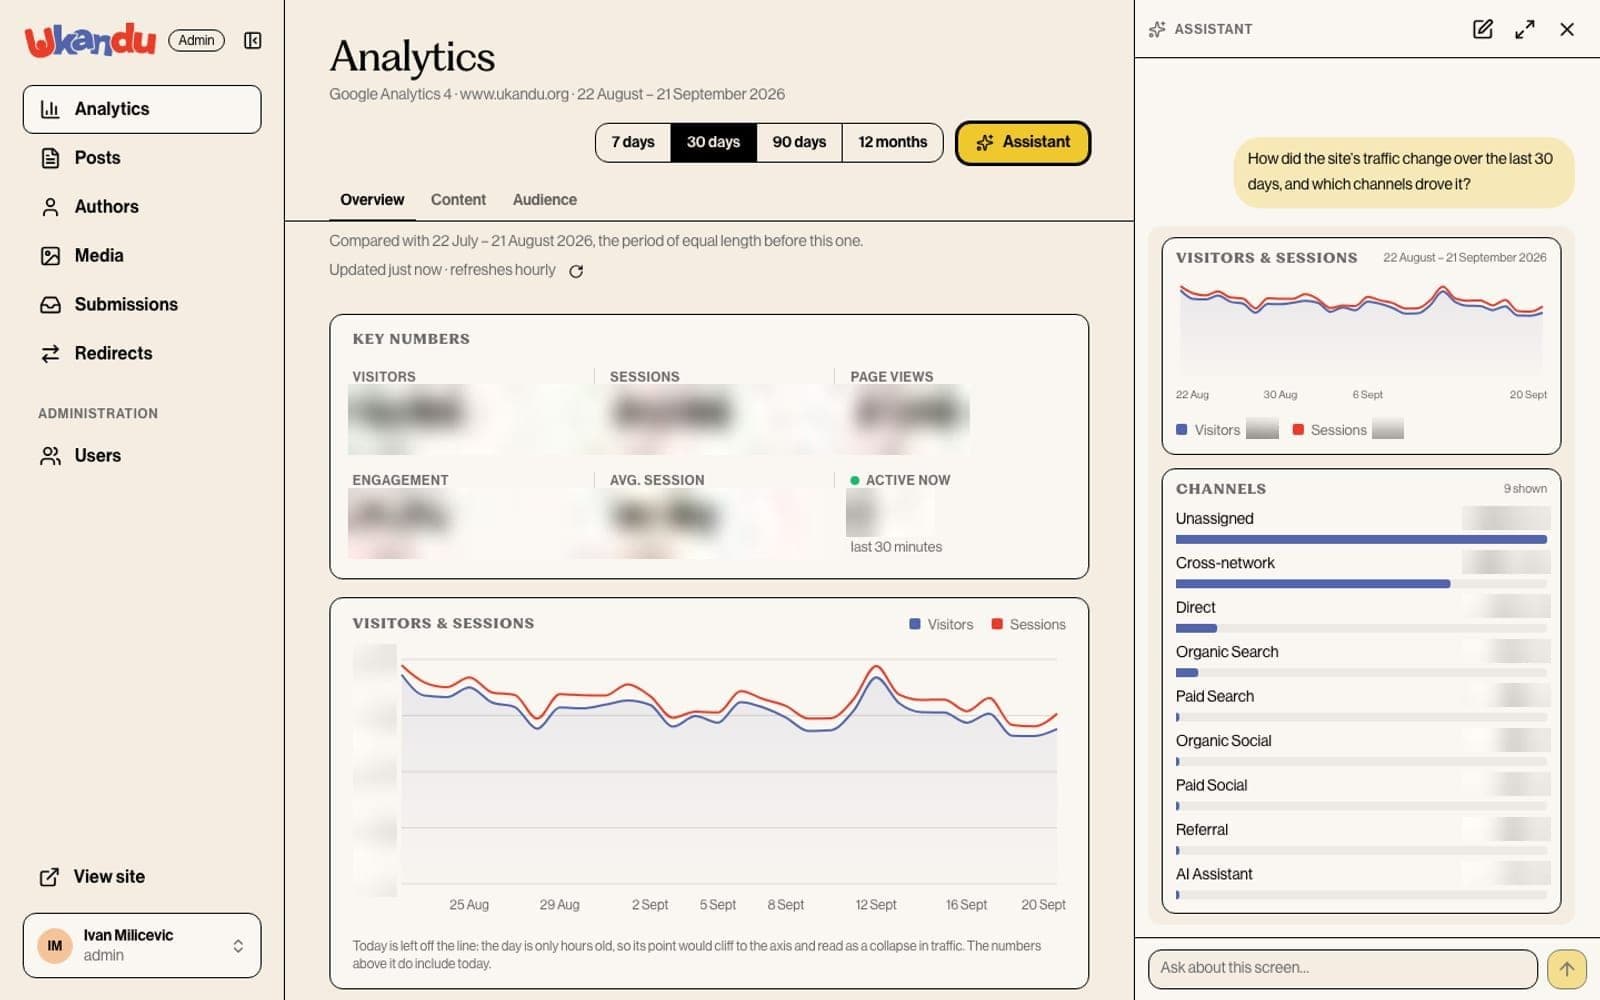Select the 30 days range
This screenshot has height=1000, width=1600.
[713, 142]
